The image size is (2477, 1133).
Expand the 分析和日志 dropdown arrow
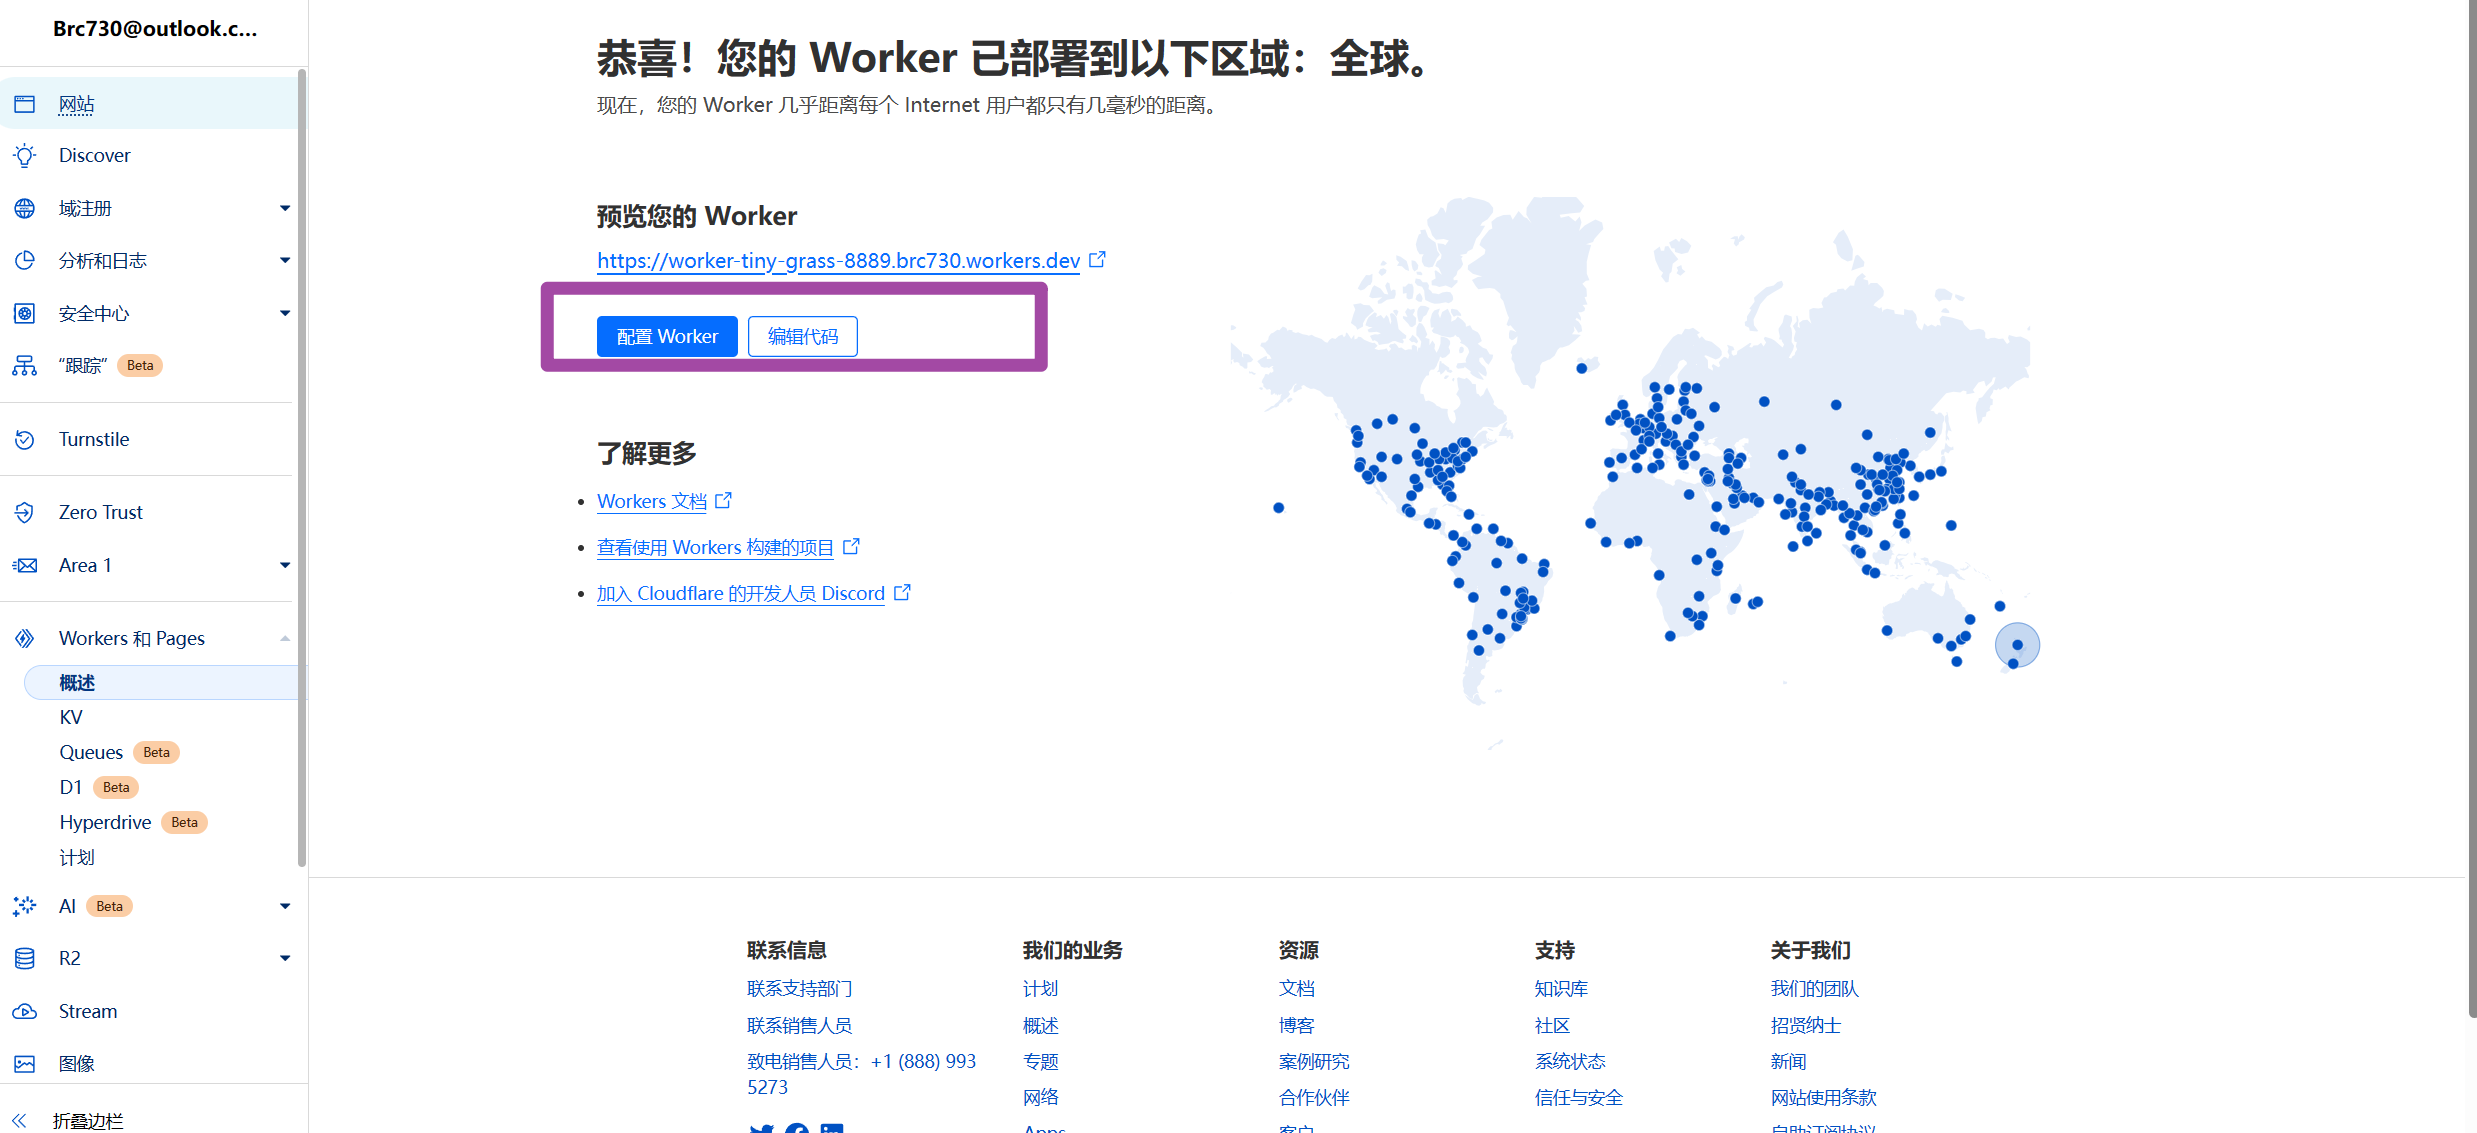[x=285, y=260]
